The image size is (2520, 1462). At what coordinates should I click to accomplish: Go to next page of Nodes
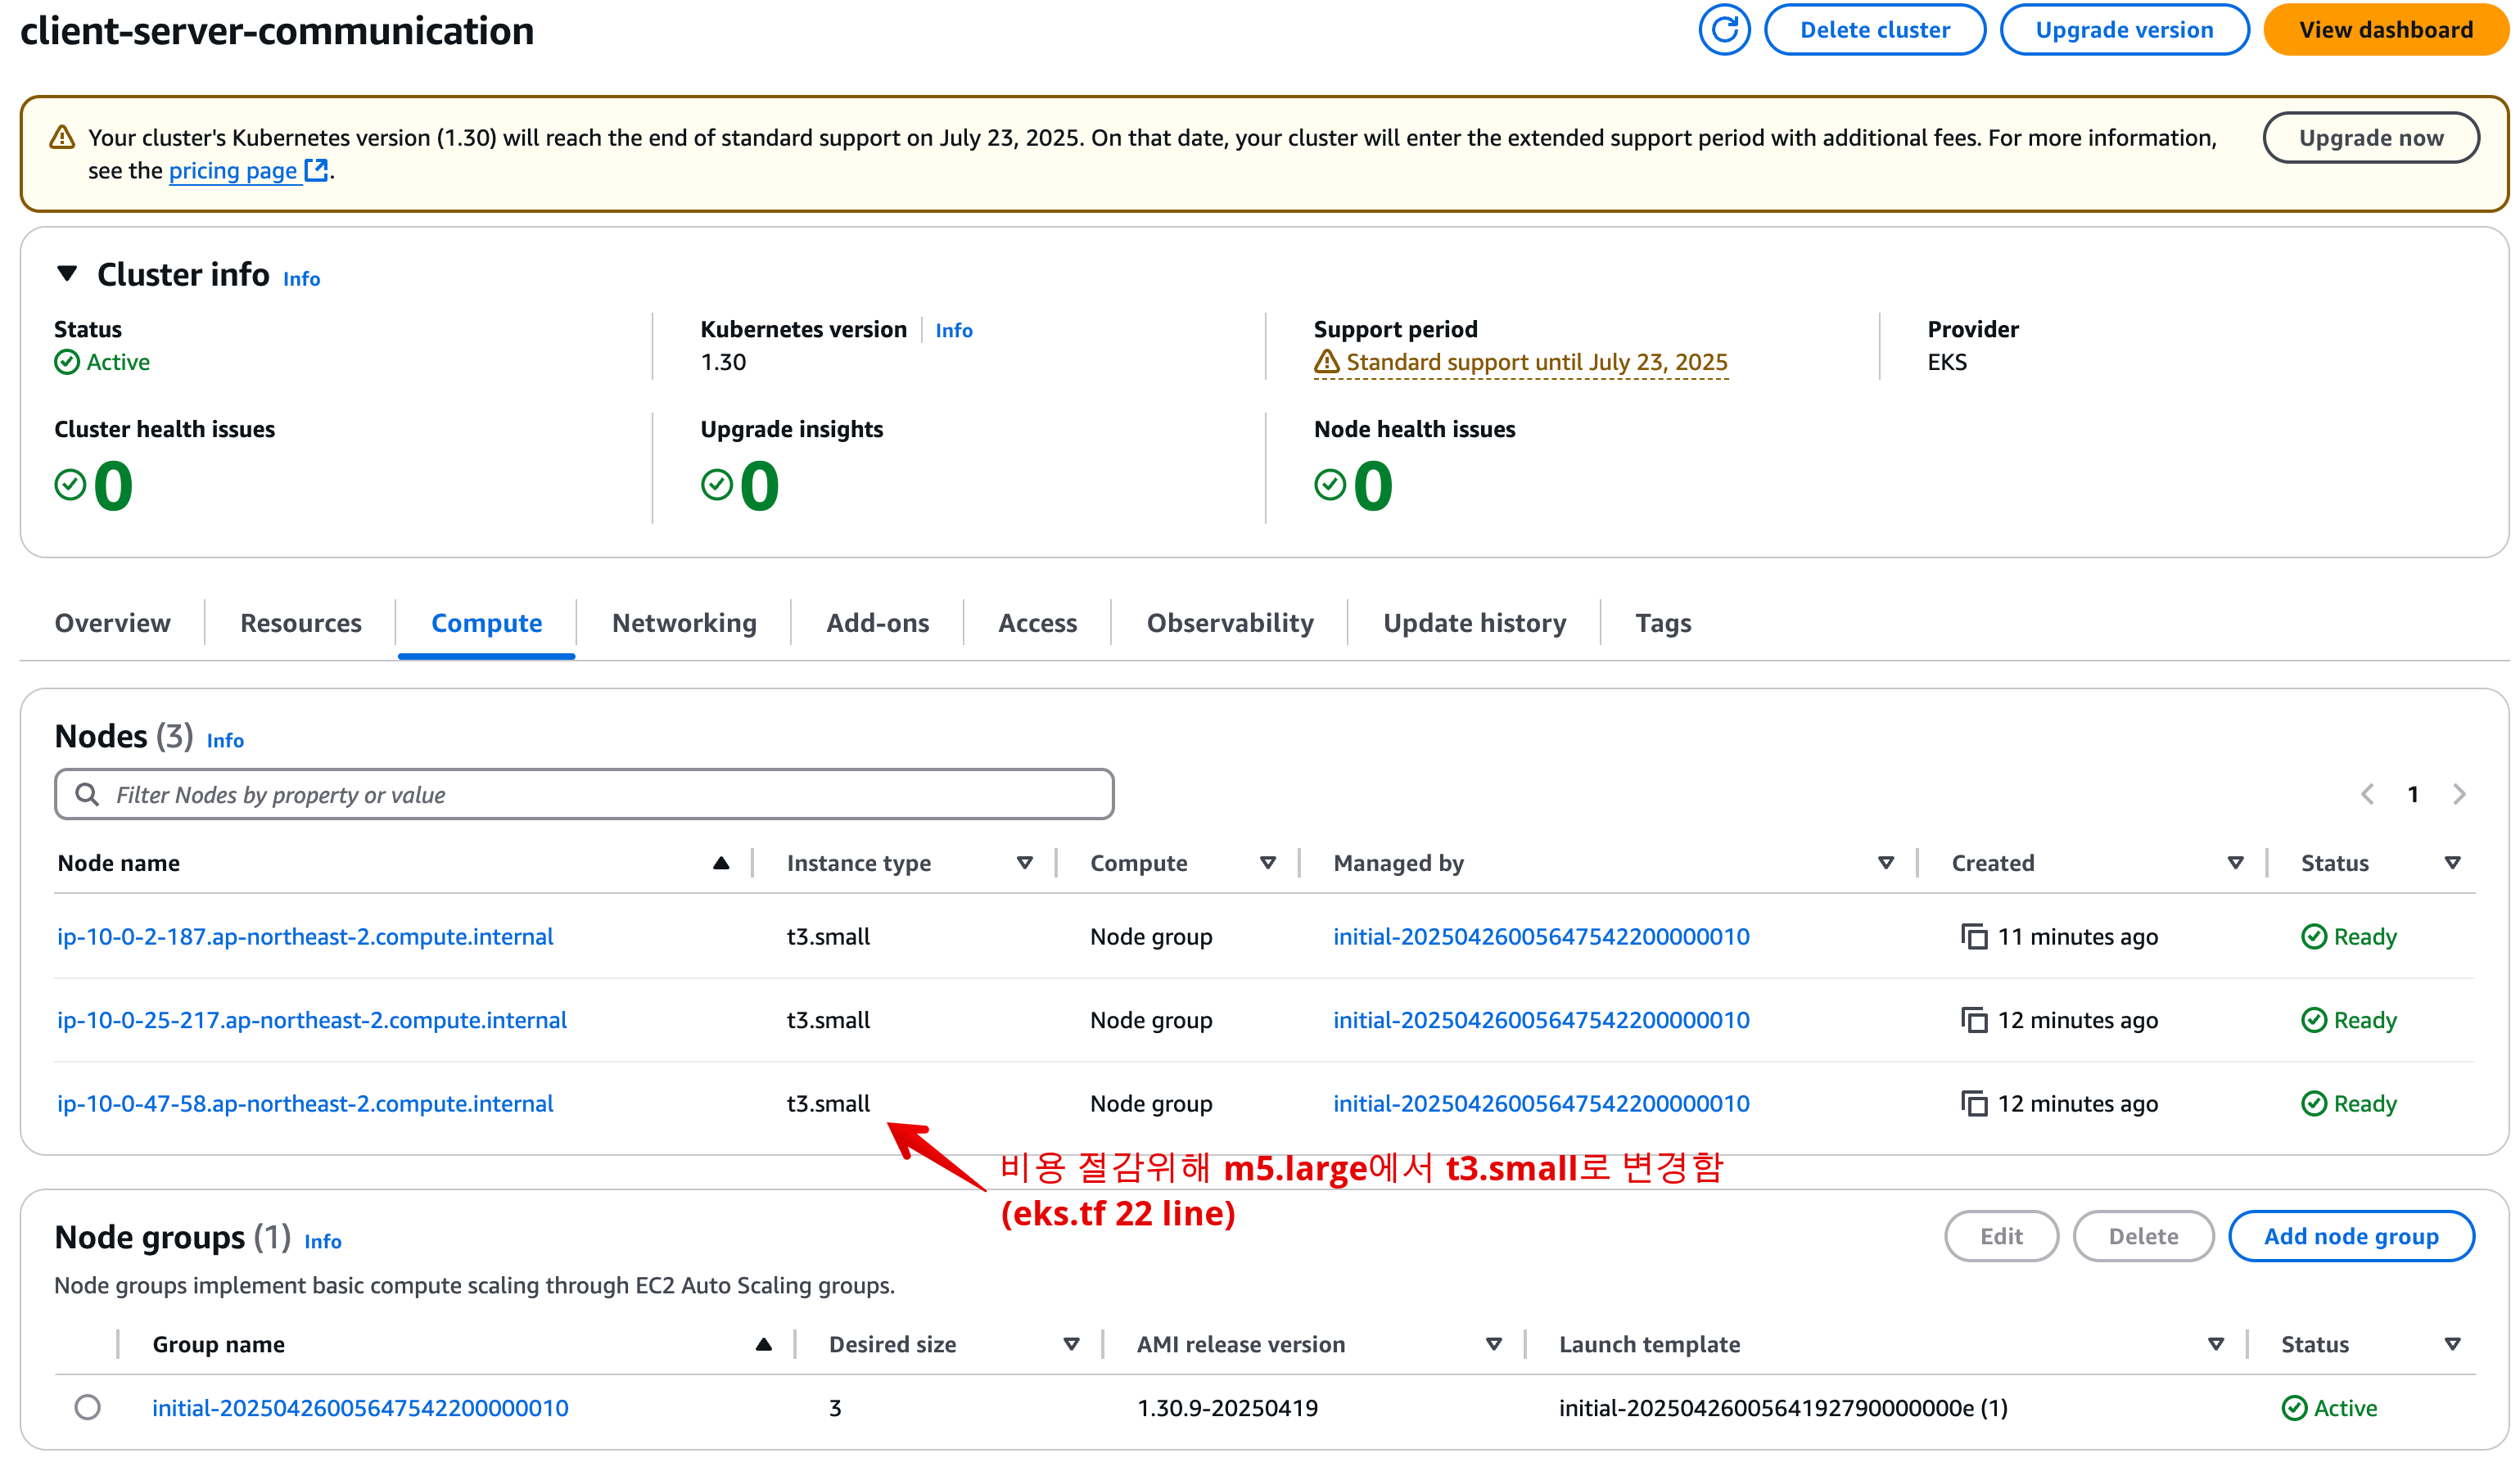click(x=2459, y=795)
